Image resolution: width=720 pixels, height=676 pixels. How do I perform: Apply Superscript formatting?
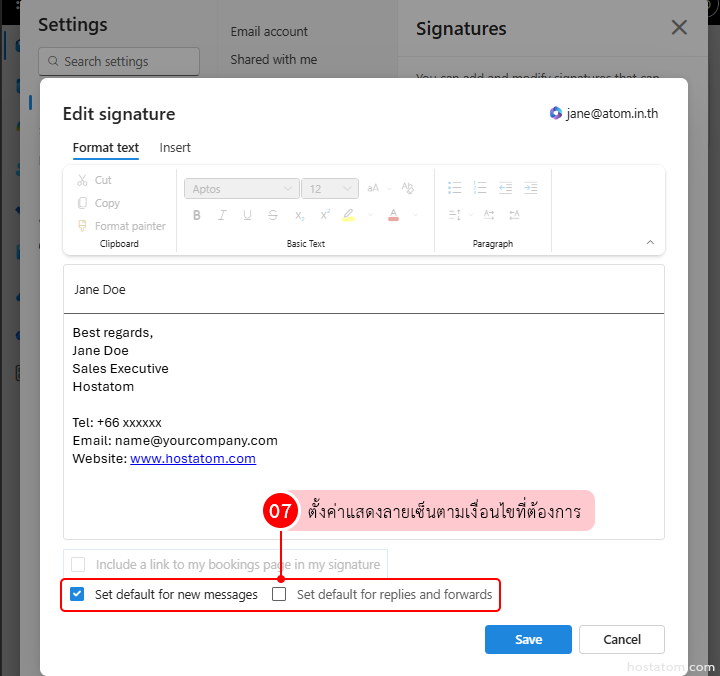325,214
